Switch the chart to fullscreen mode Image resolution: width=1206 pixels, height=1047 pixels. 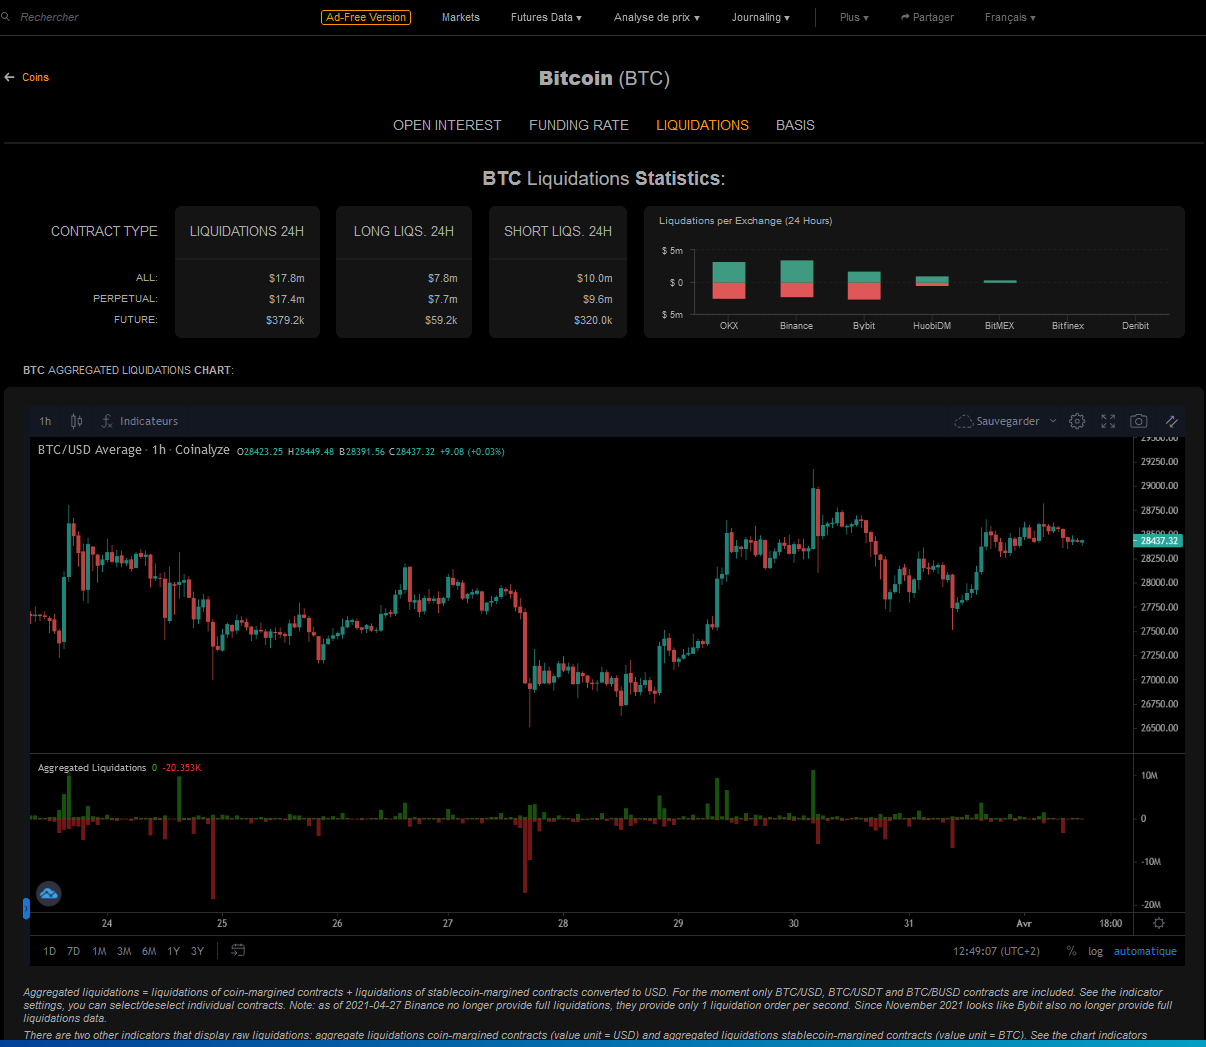pyautogui.click(x=1108, y=421)
